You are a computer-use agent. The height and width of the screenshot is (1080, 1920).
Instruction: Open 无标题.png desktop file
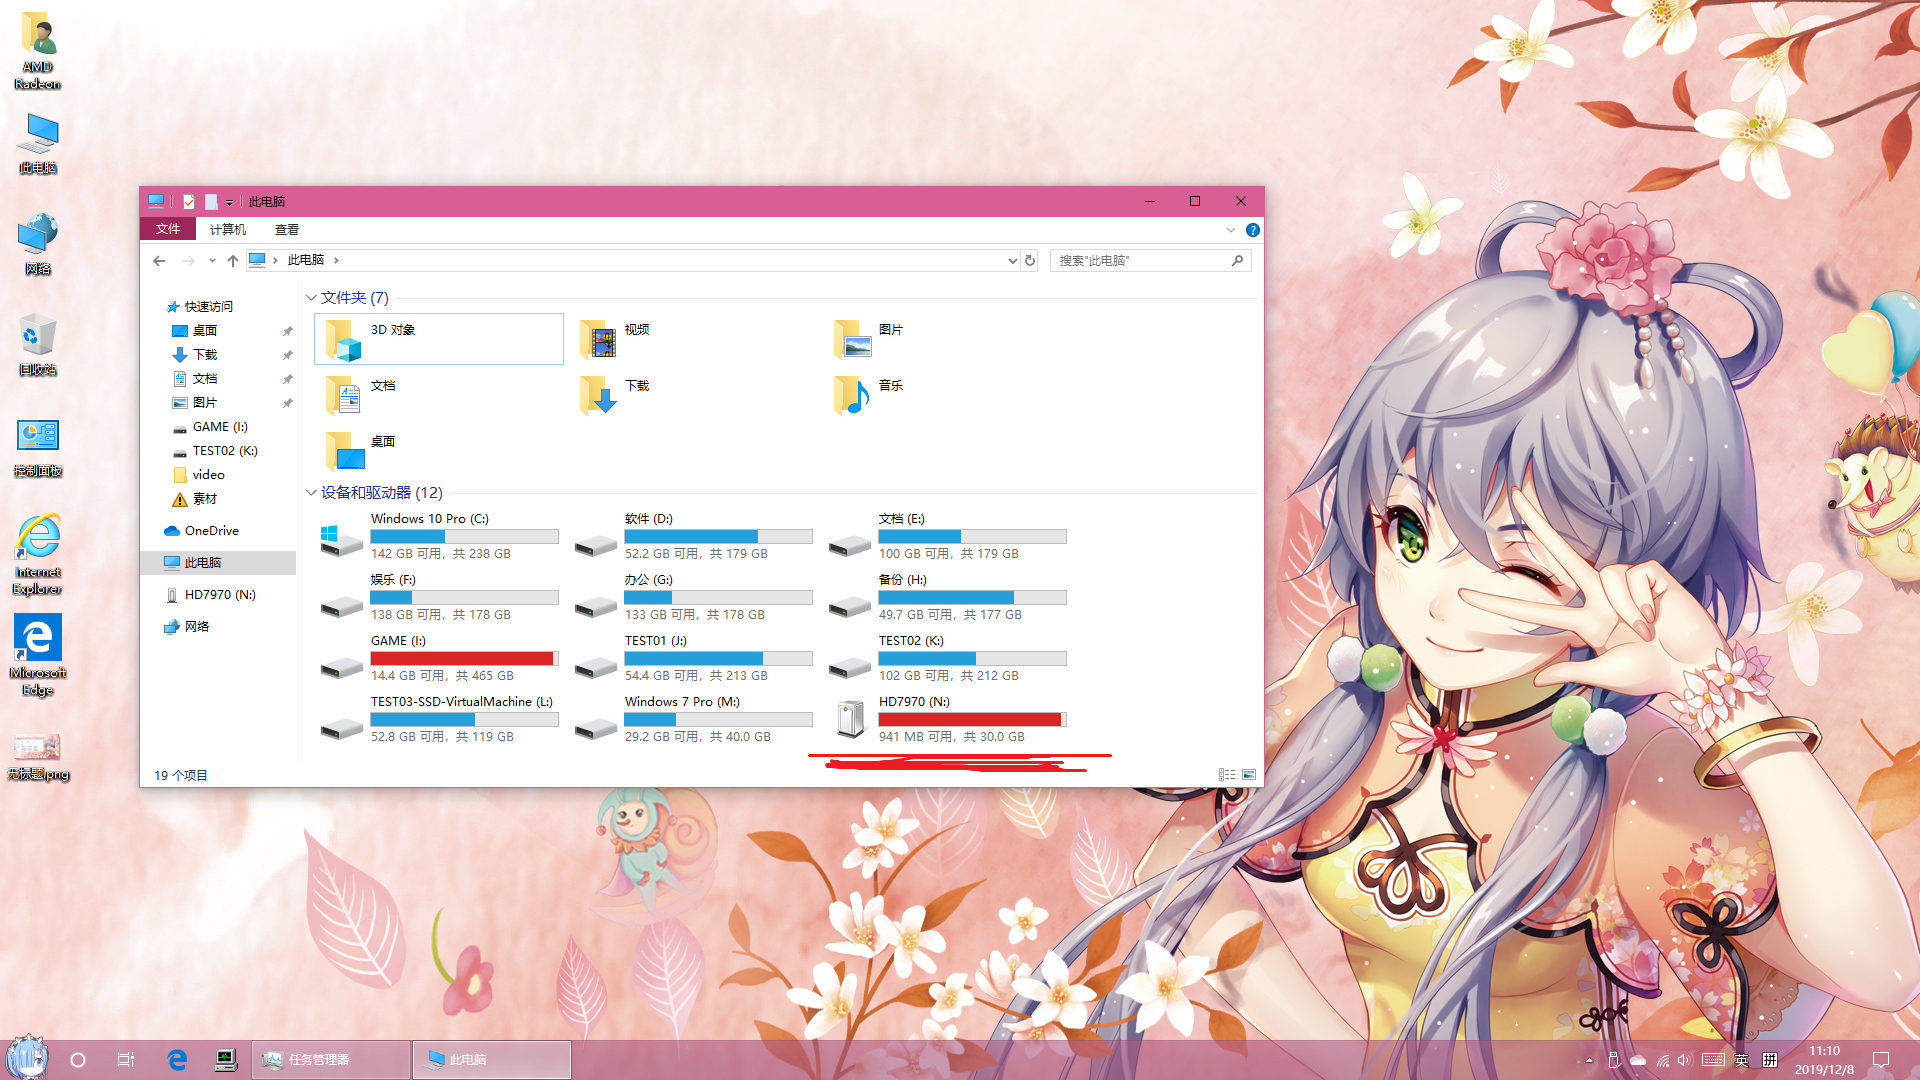38,756
